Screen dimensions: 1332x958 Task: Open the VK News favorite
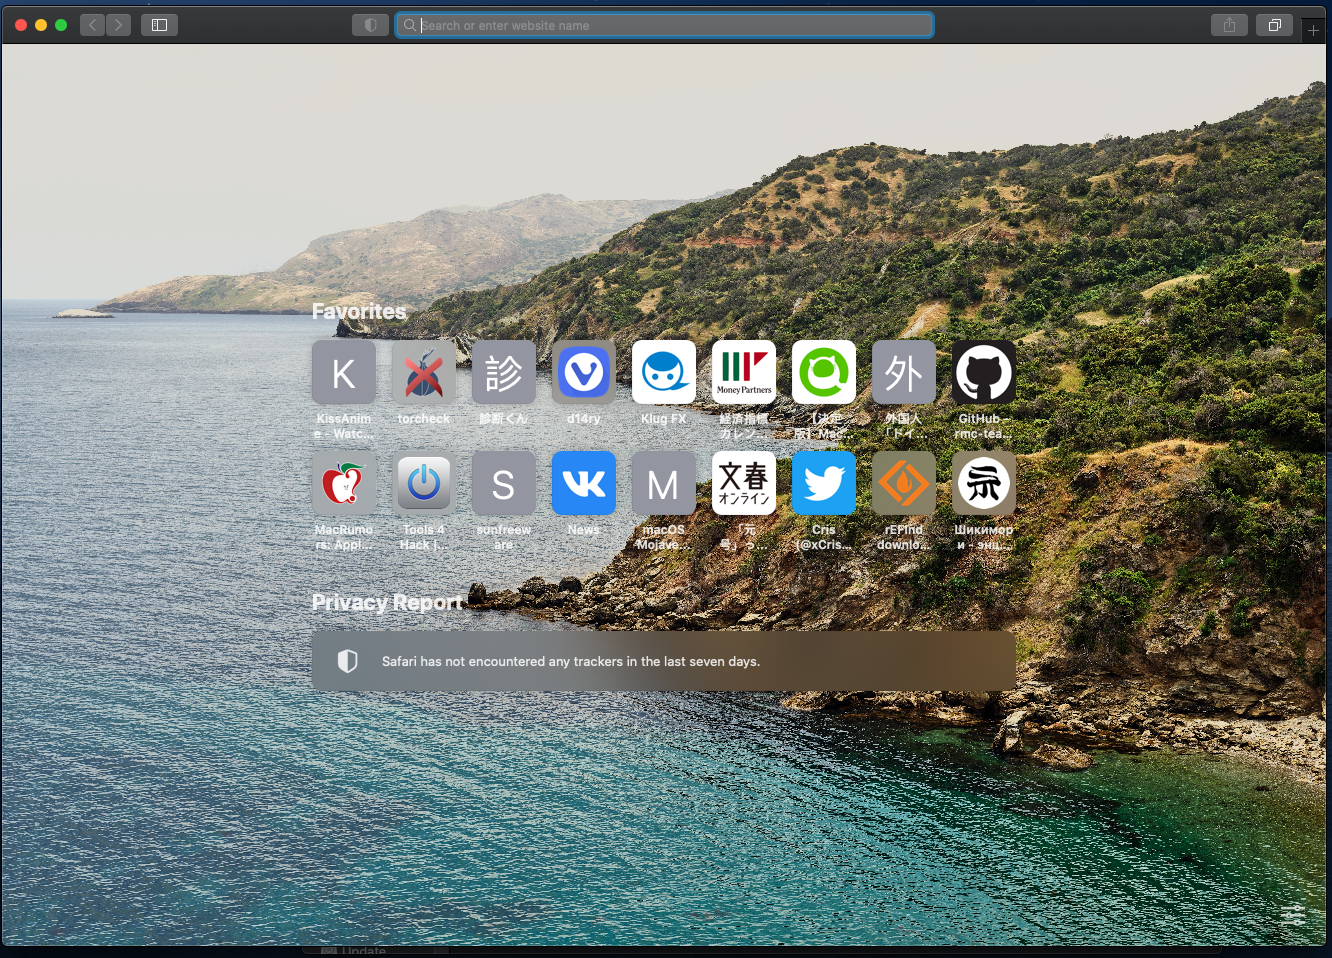pyautogui.click(x=584, y=483)
